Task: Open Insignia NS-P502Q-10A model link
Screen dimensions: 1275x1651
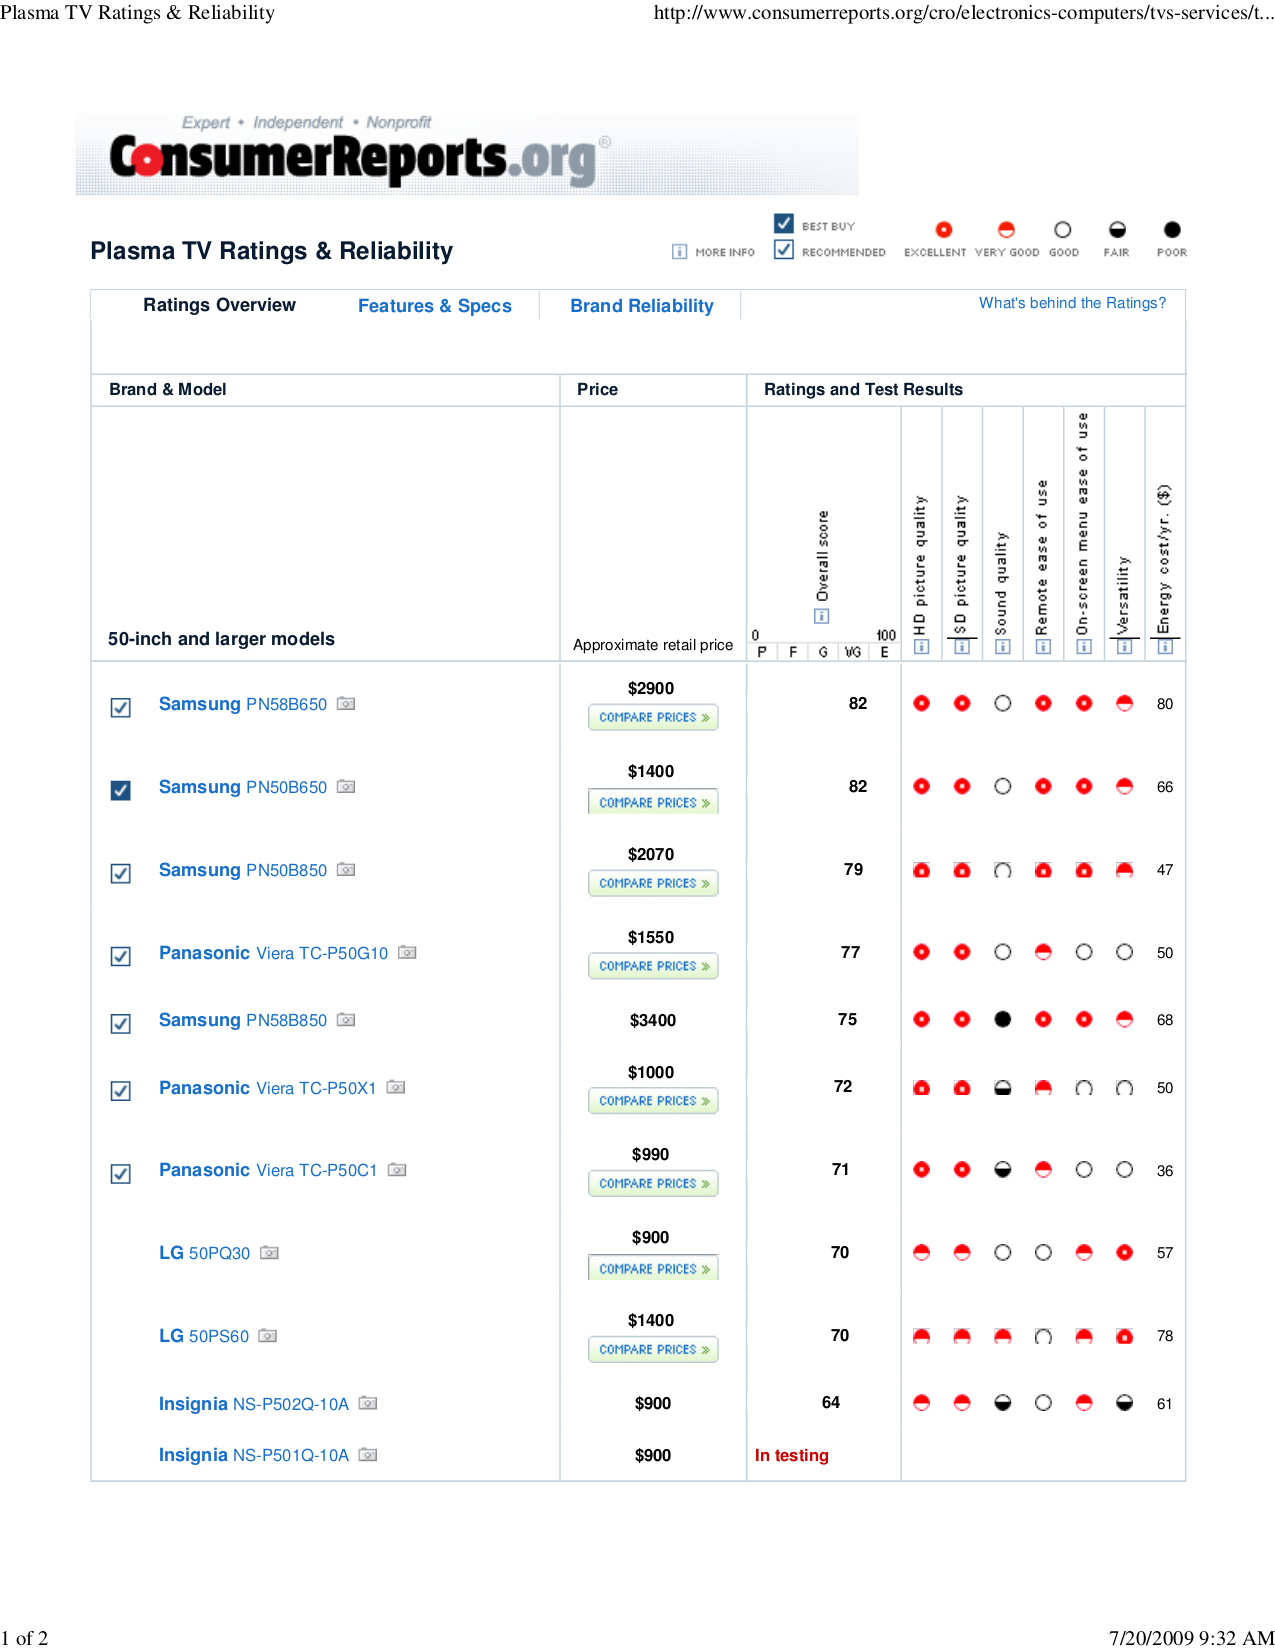Action: point(254,1404)
